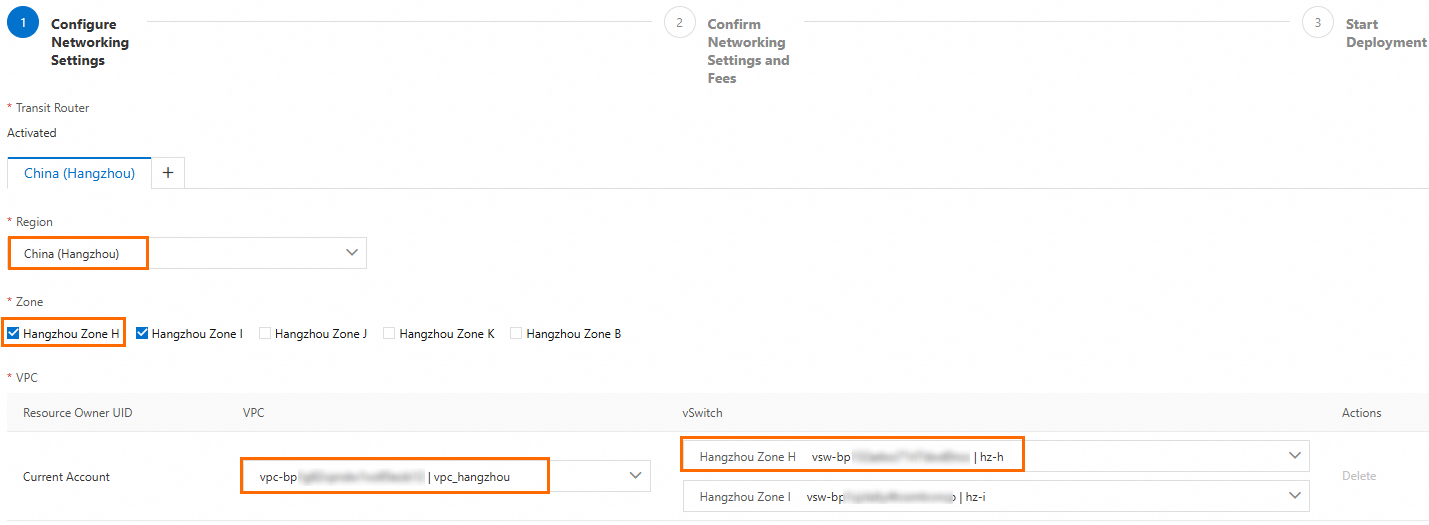Enable Hangzhou Zone B checkbox

point(516,333)
